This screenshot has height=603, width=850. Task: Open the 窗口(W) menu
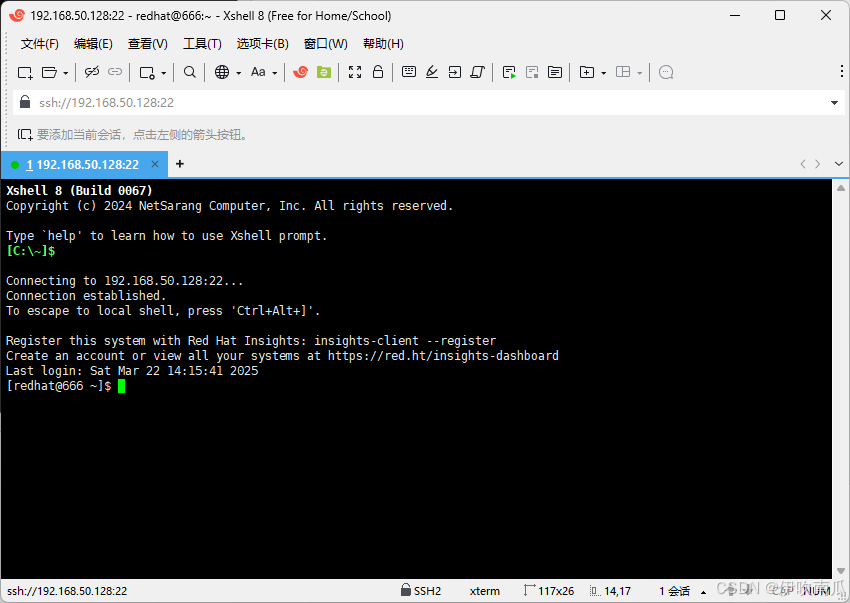[325, 44]
